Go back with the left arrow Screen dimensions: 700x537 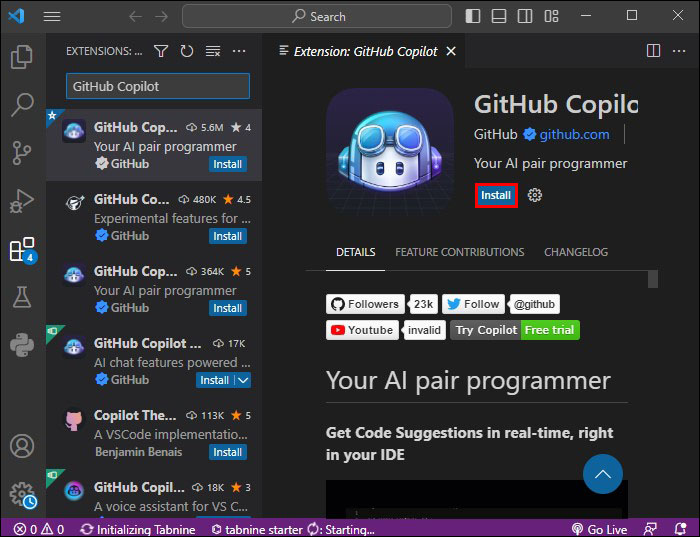[135, 17]
